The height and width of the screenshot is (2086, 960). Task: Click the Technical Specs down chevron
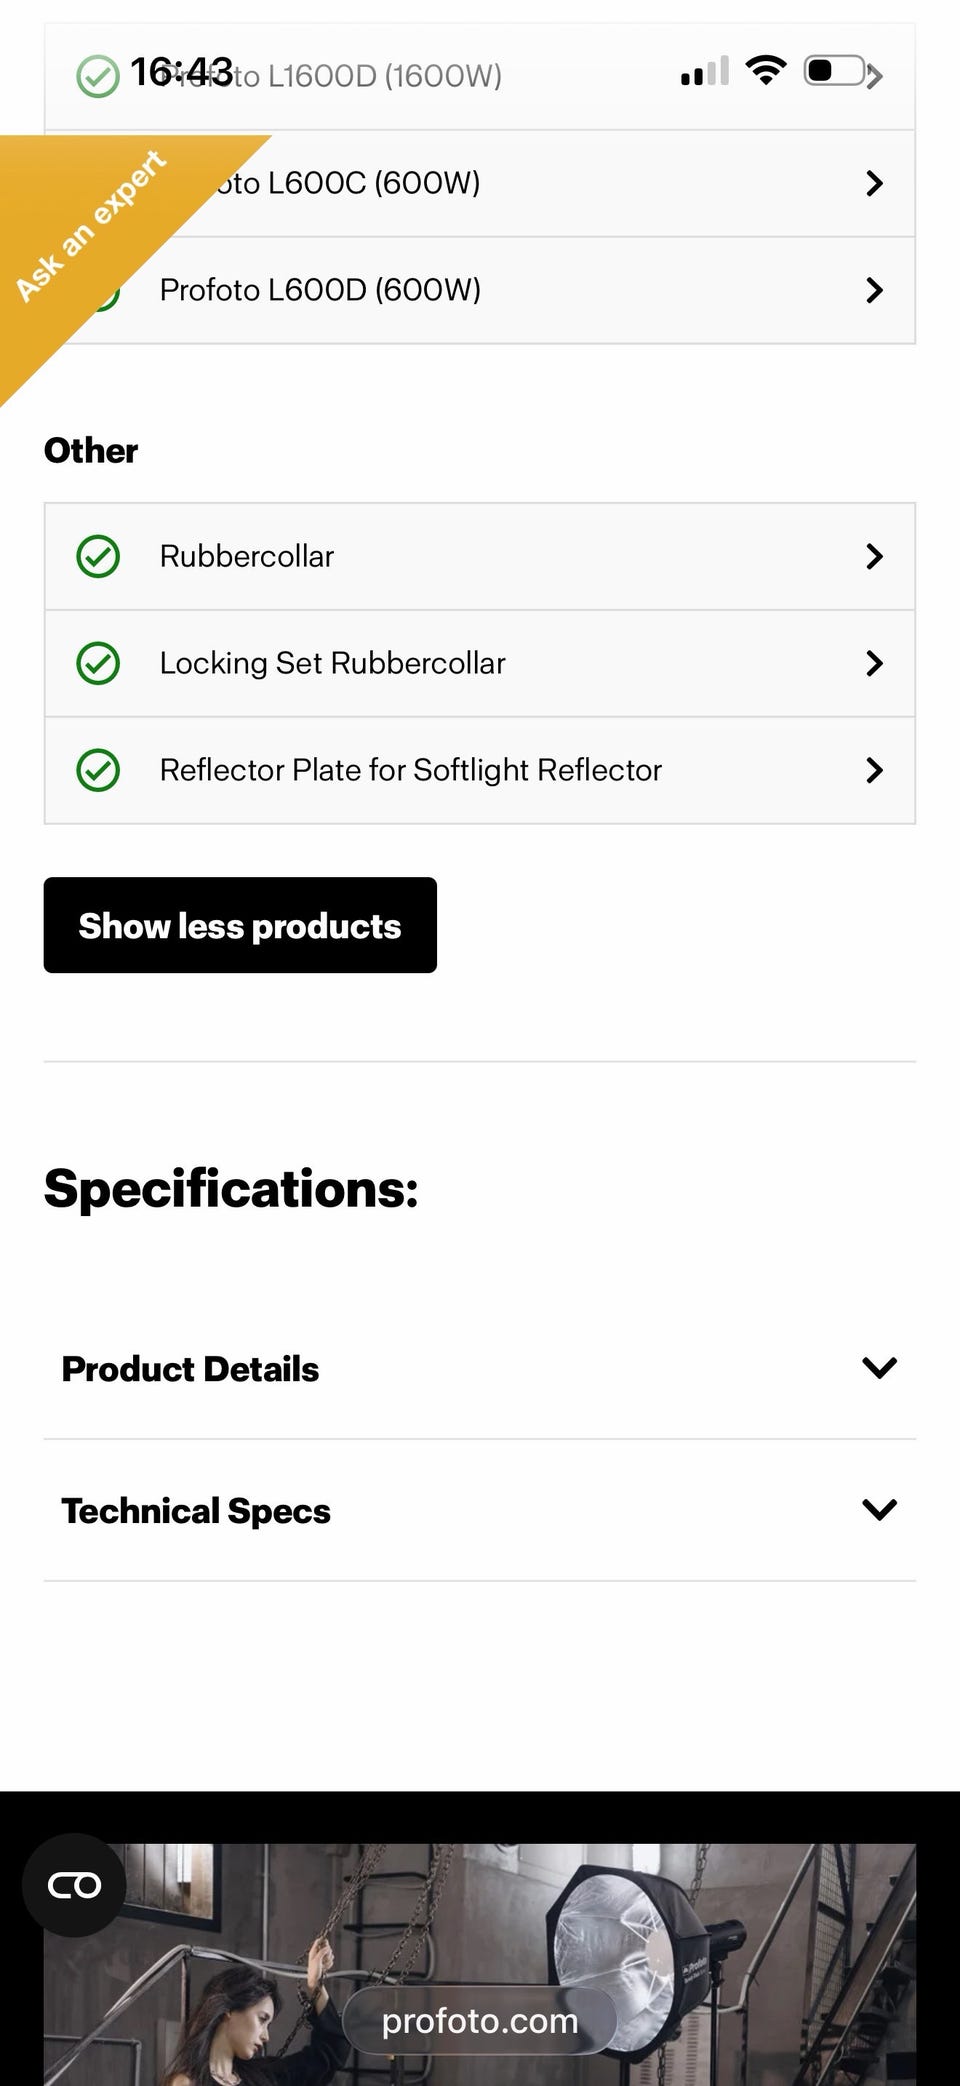click(879, 1509)
